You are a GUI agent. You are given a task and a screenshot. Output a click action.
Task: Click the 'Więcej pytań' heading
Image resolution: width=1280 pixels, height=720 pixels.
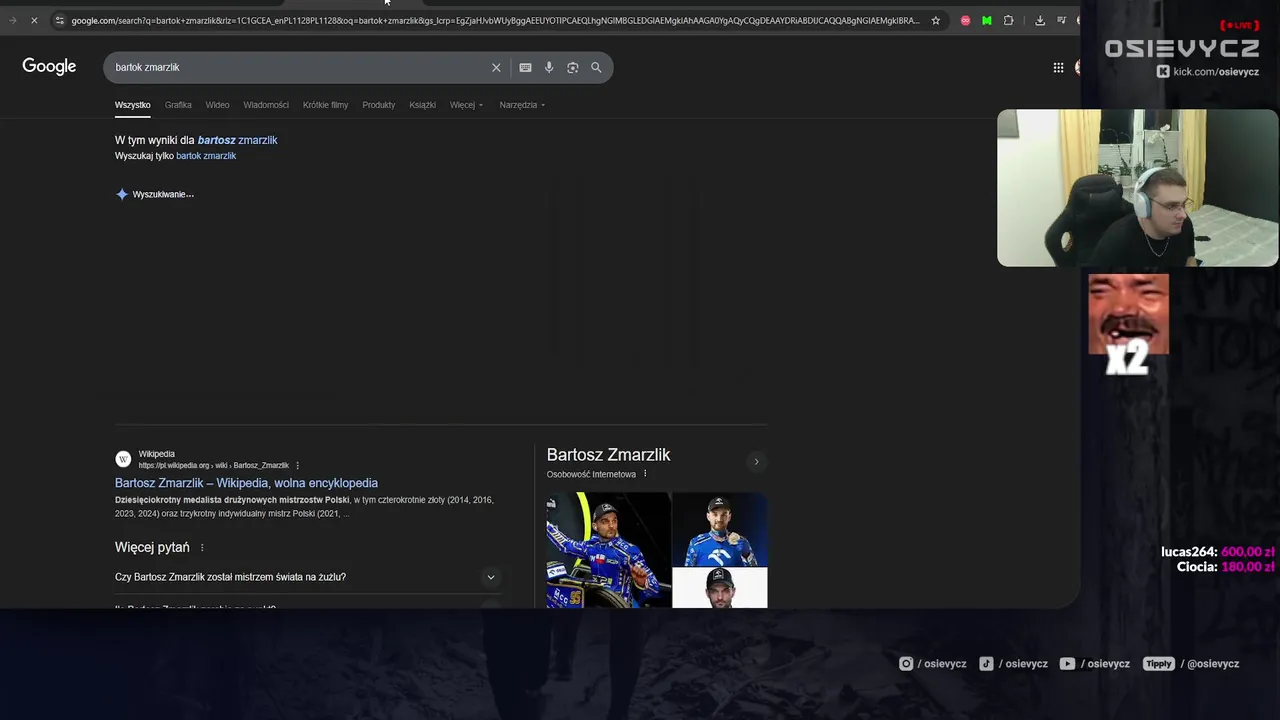(x=152, y=547)
